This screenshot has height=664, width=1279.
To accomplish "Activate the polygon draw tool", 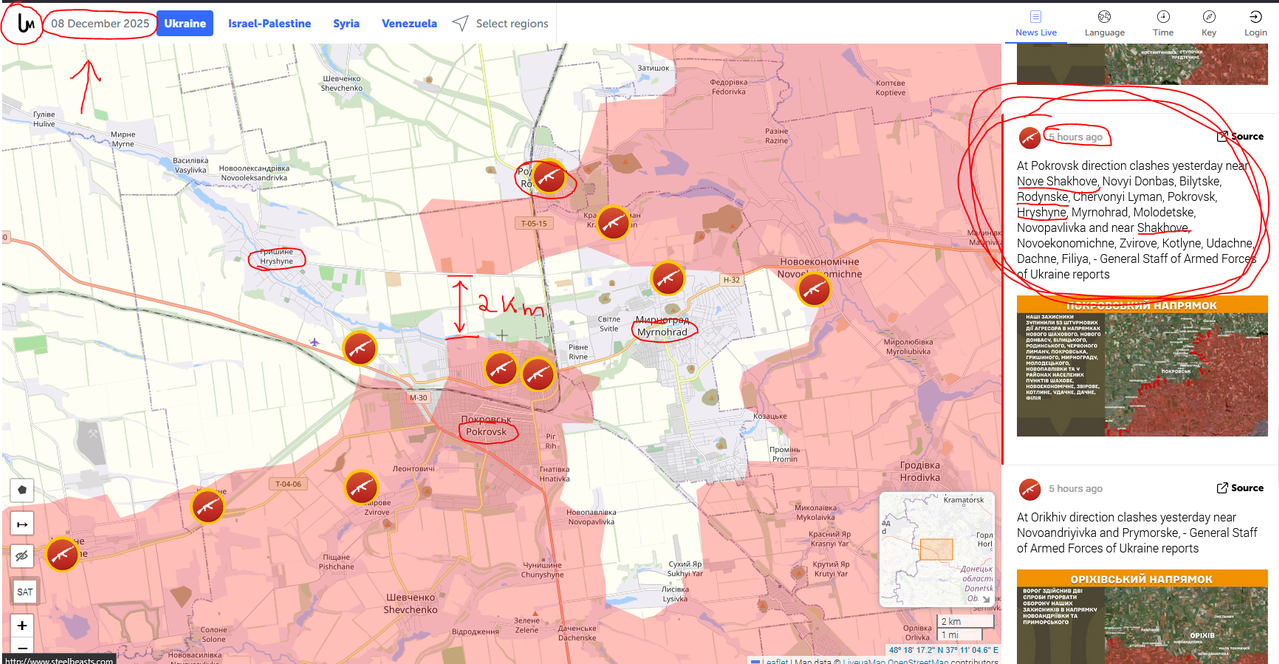I will click(22, 490).
